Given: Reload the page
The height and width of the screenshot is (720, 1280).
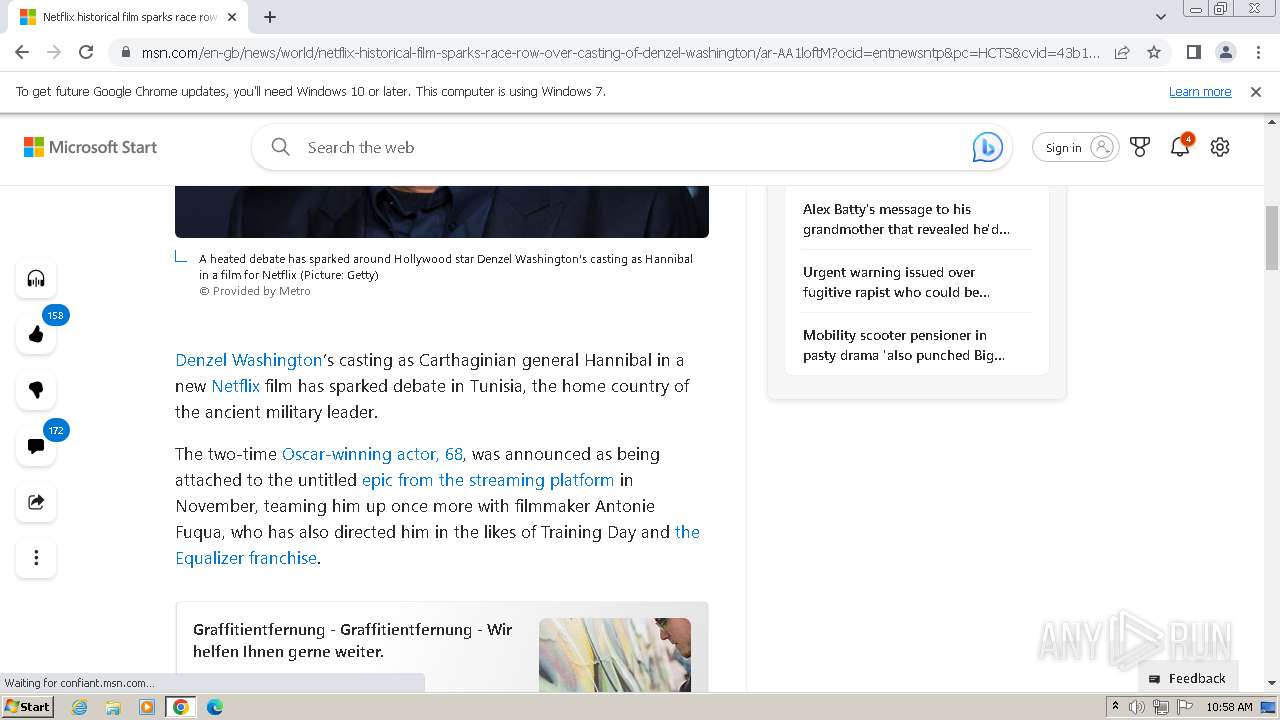Looking at the screenshot, I should [x=86, y=52].
